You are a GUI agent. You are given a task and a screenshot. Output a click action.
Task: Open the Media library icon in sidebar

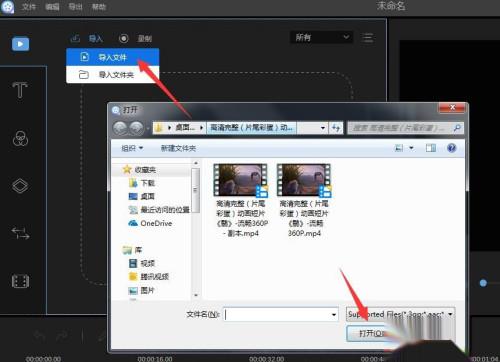(20, 44)
